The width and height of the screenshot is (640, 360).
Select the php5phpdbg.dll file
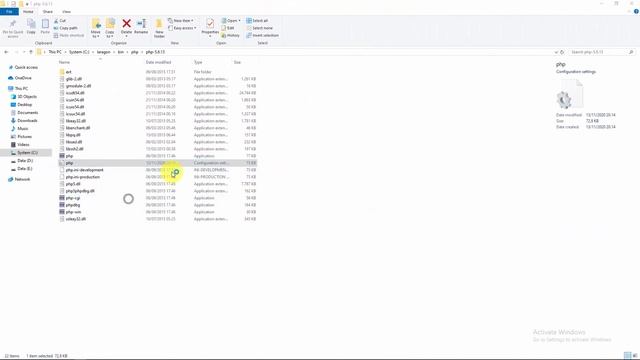[x=80, y=191]
